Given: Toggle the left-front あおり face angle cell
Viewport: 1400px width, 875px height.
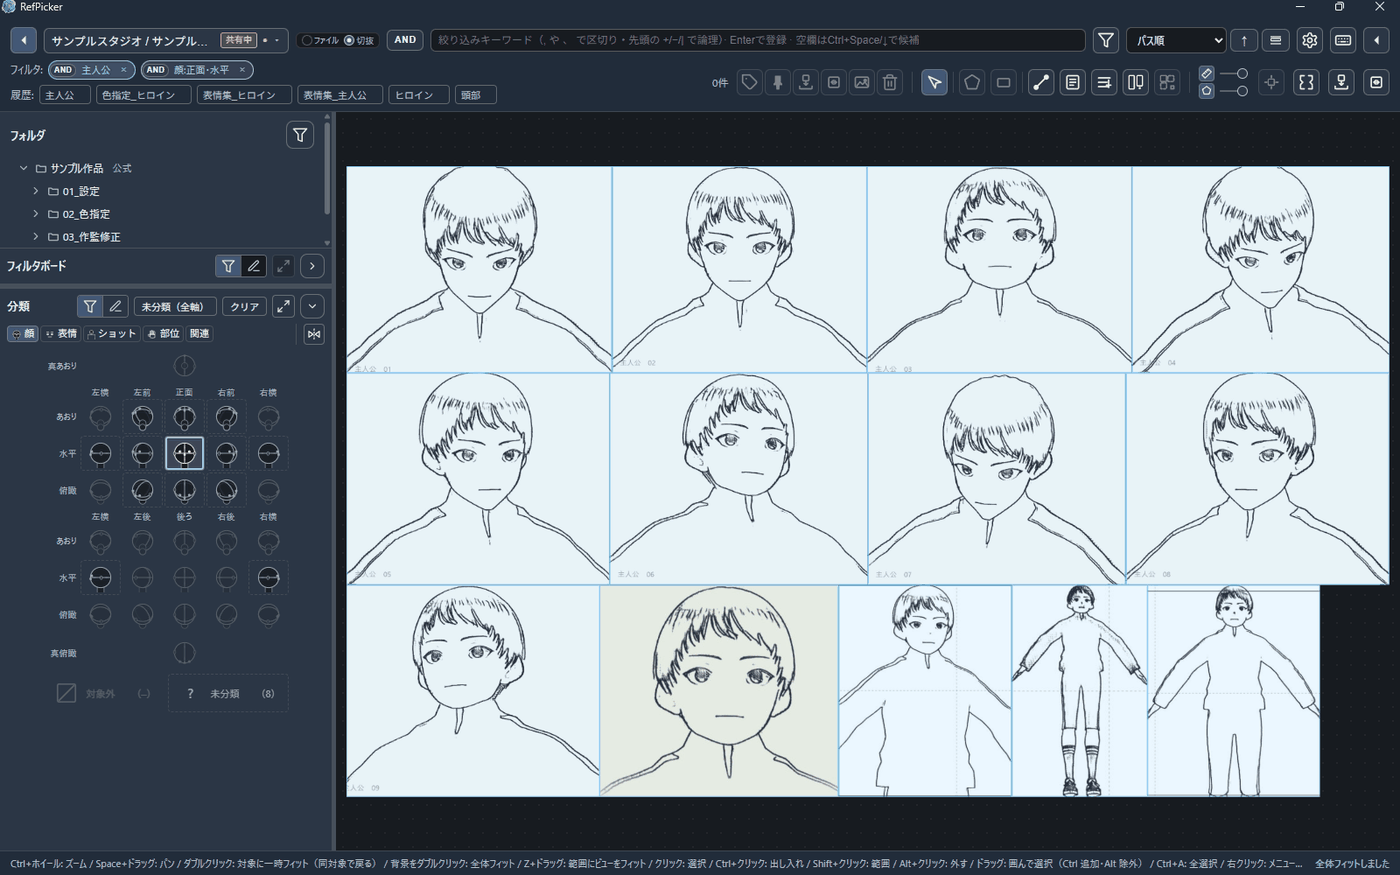Looking at the screenshot, I should point(142,416).
